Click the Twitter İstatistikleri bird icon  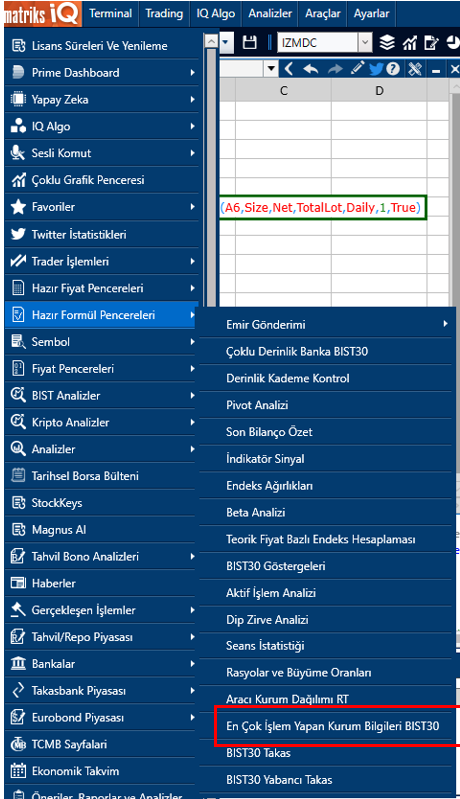pyautogui.click(x=18, y=234)
